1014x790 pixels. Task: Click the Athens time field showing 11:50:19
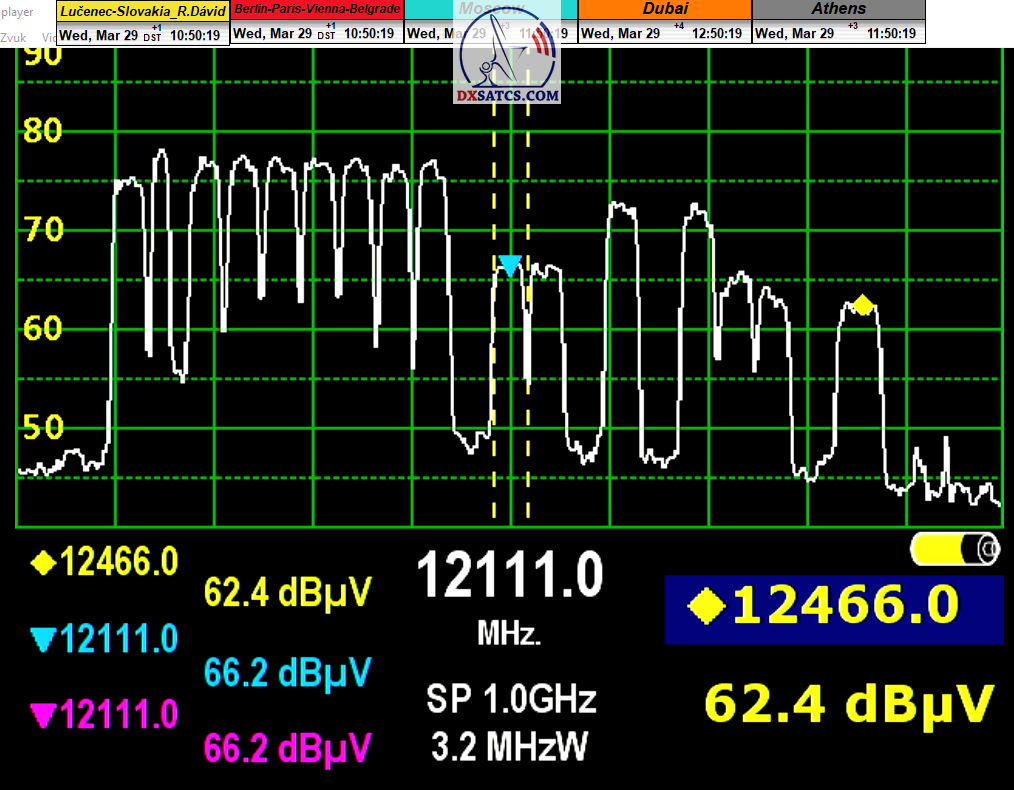point(888,33)
